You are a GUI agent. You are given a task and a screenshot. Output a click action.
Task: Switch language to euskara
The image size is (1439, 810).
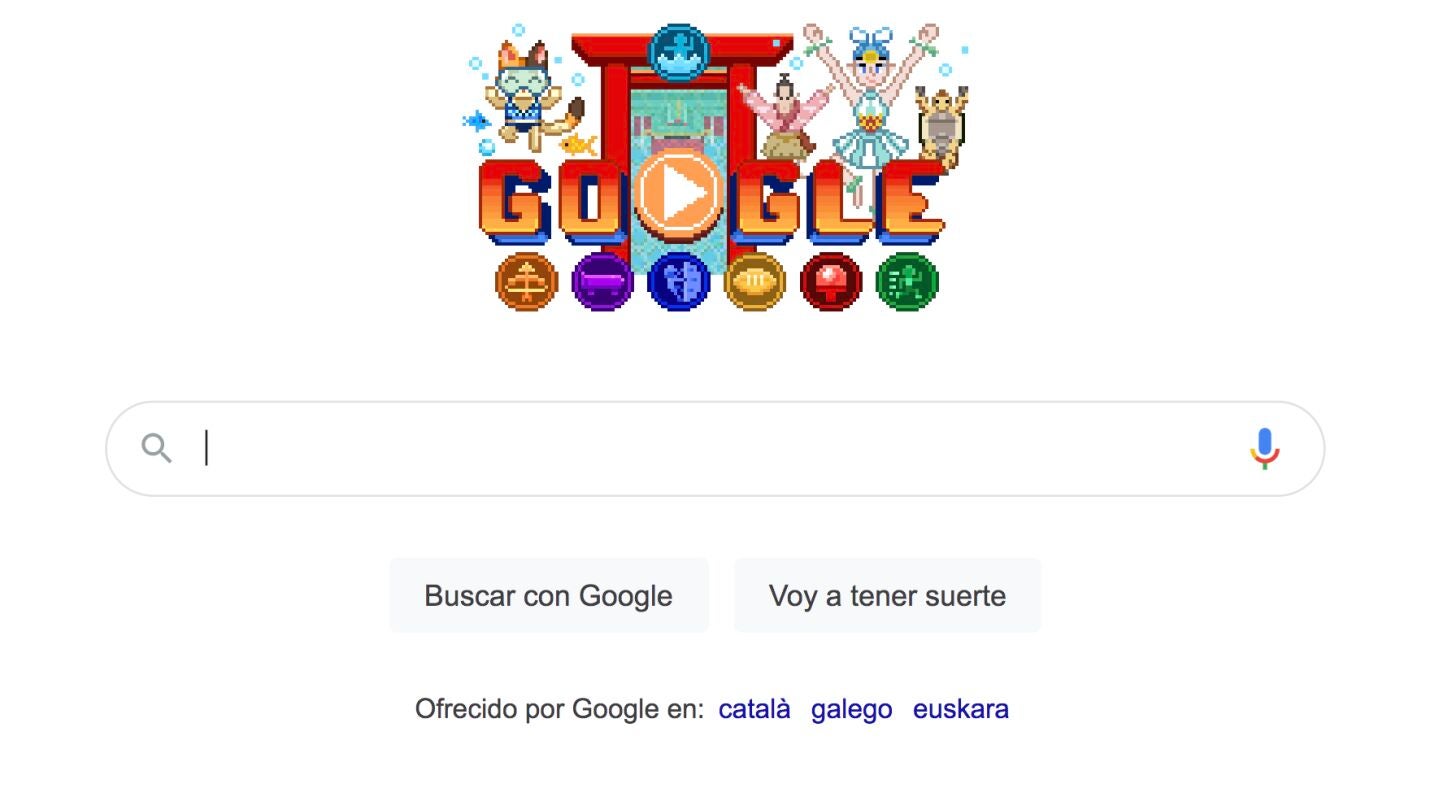pos(960,709)
